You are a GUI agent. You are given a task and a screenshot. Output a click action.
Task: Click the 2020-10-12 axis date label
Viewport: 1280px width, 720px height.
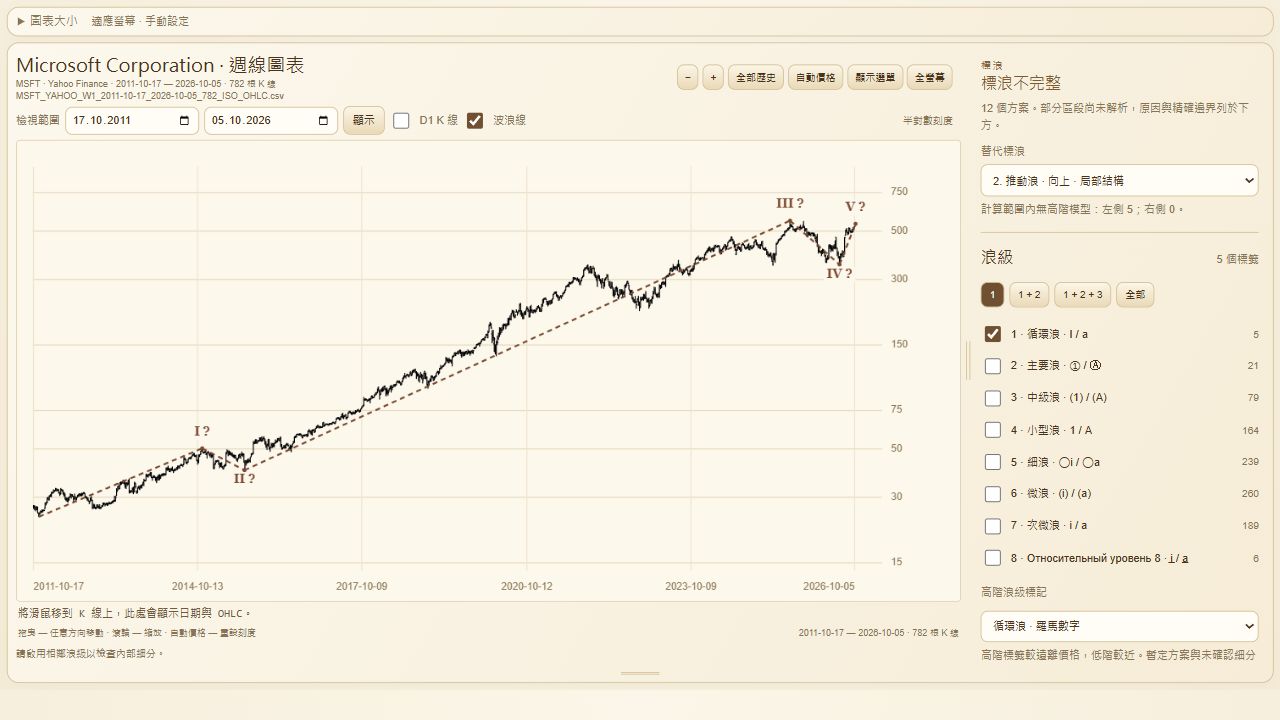526,586
